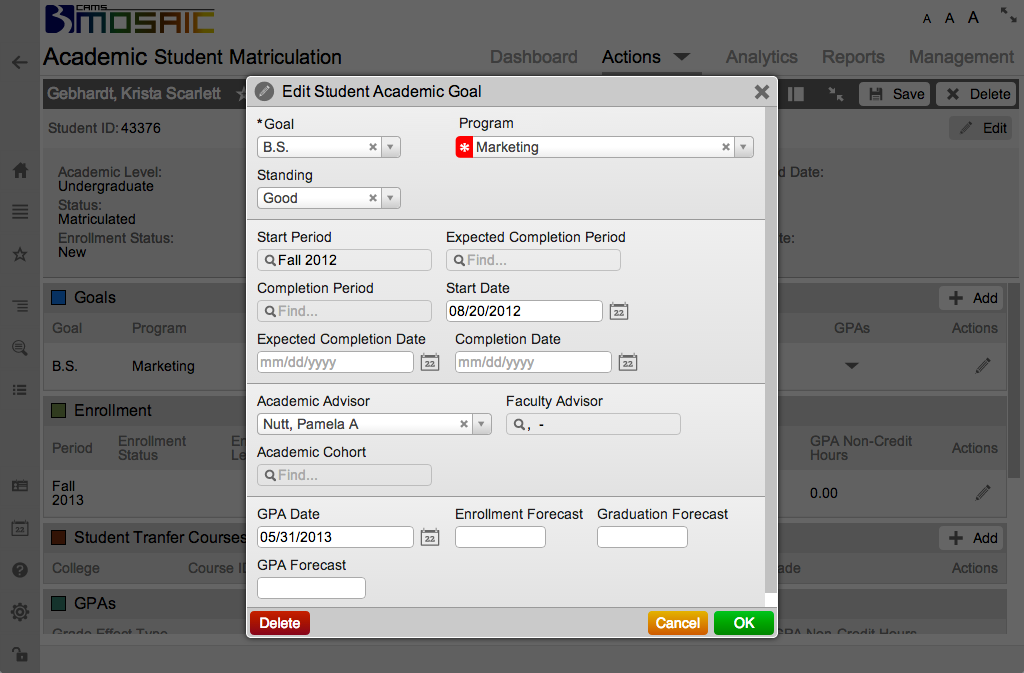Open the Academic Advisor dropdown
This screenshot has width=1024, height=673.
point(482,424)
